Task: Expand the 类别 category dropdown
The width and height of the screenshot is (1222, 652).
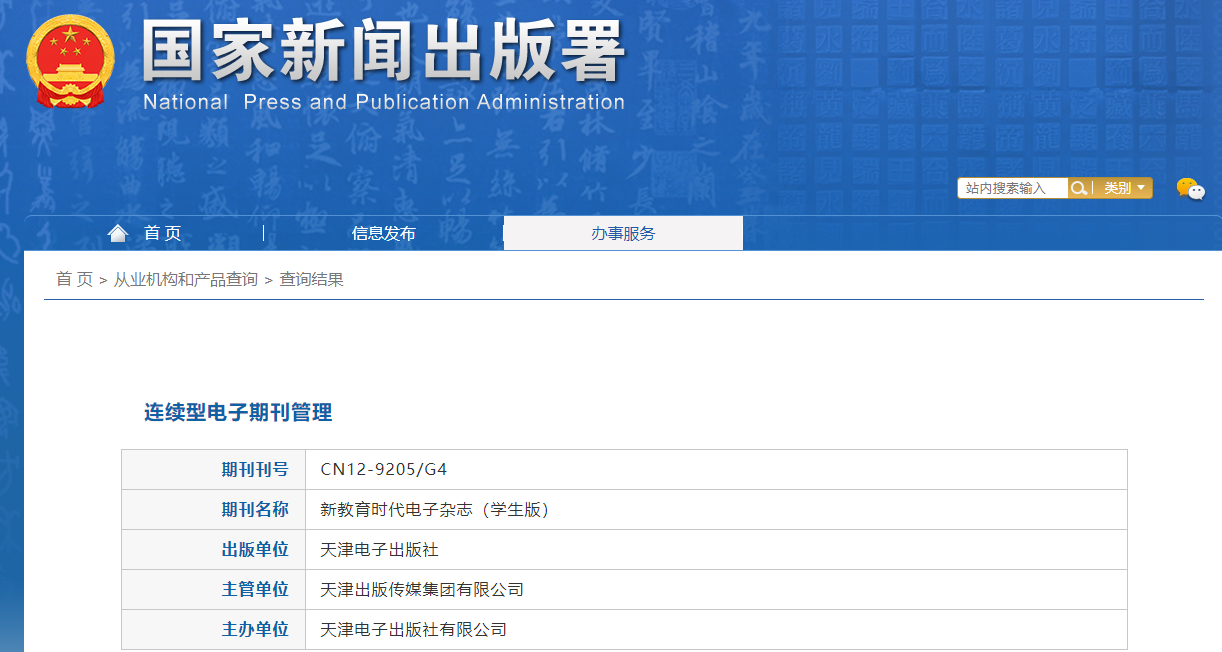Action: tap(1124, 188)
